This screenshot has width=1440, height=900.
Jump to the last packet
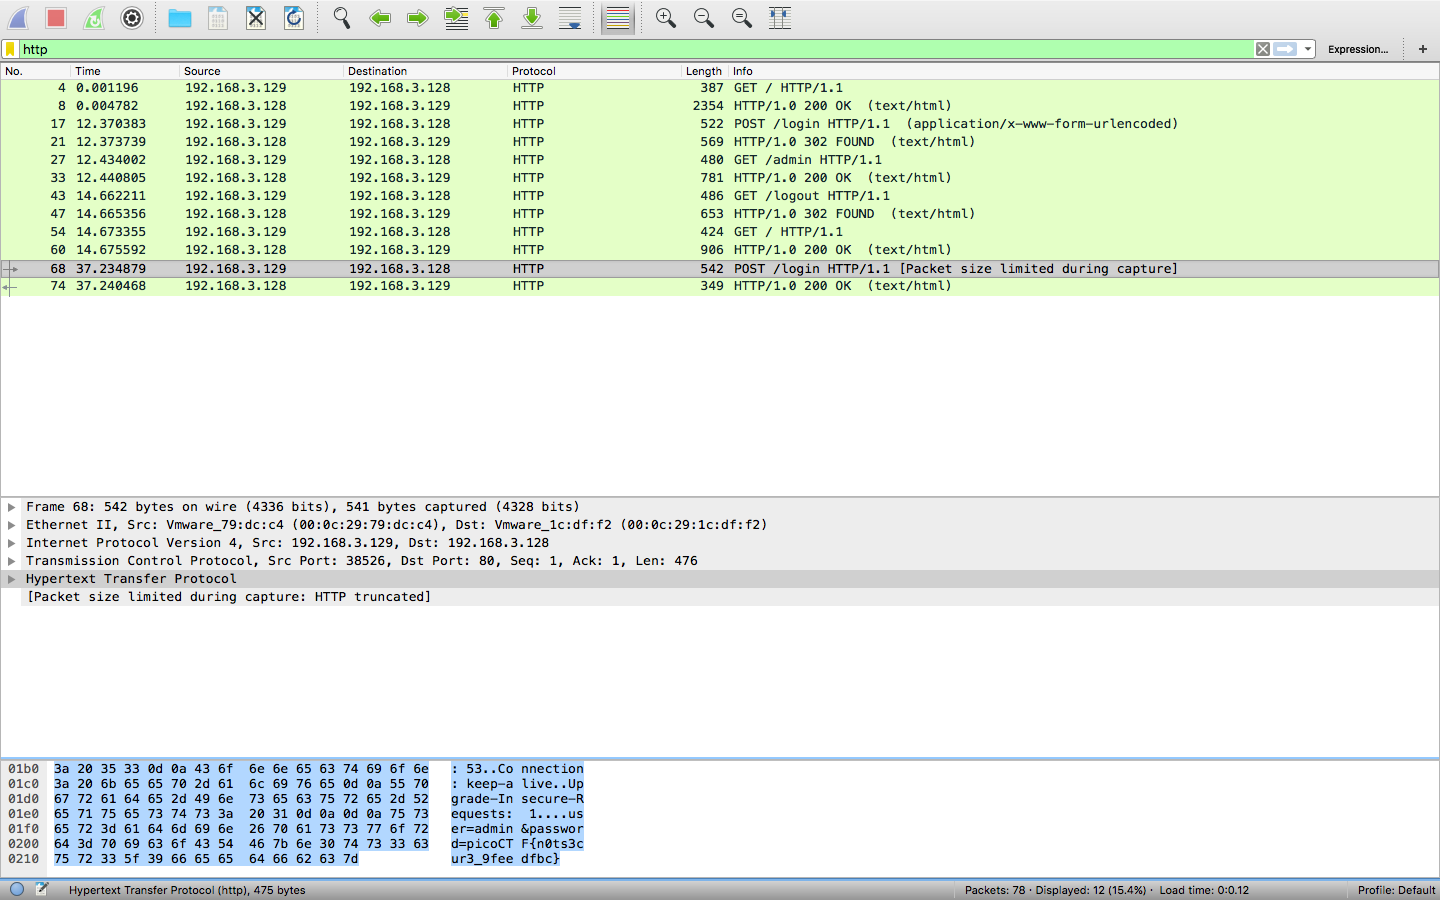(x=532, y=18)
